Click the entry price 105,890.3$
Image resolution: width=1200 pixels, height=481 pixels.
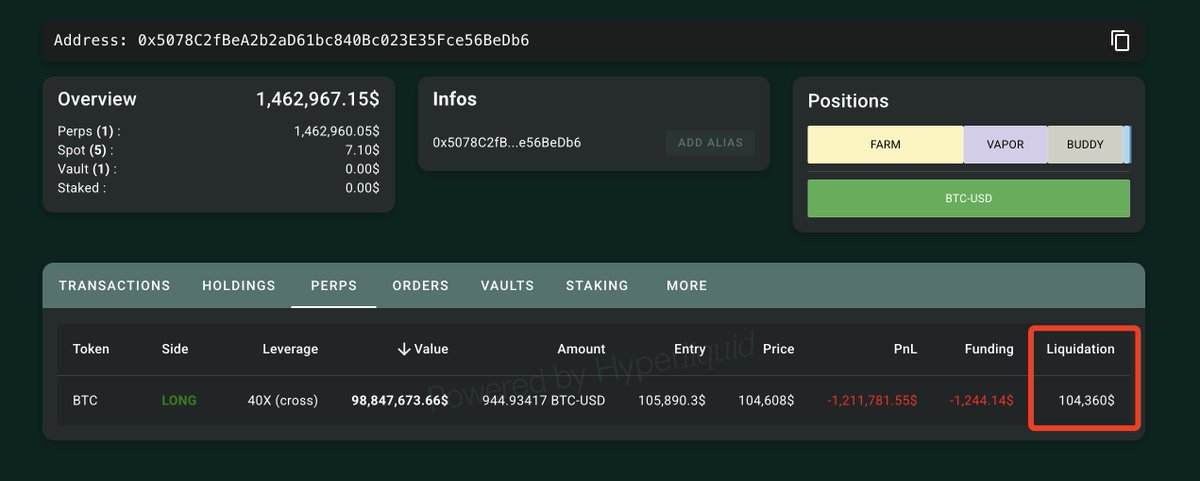click(672, 400)
